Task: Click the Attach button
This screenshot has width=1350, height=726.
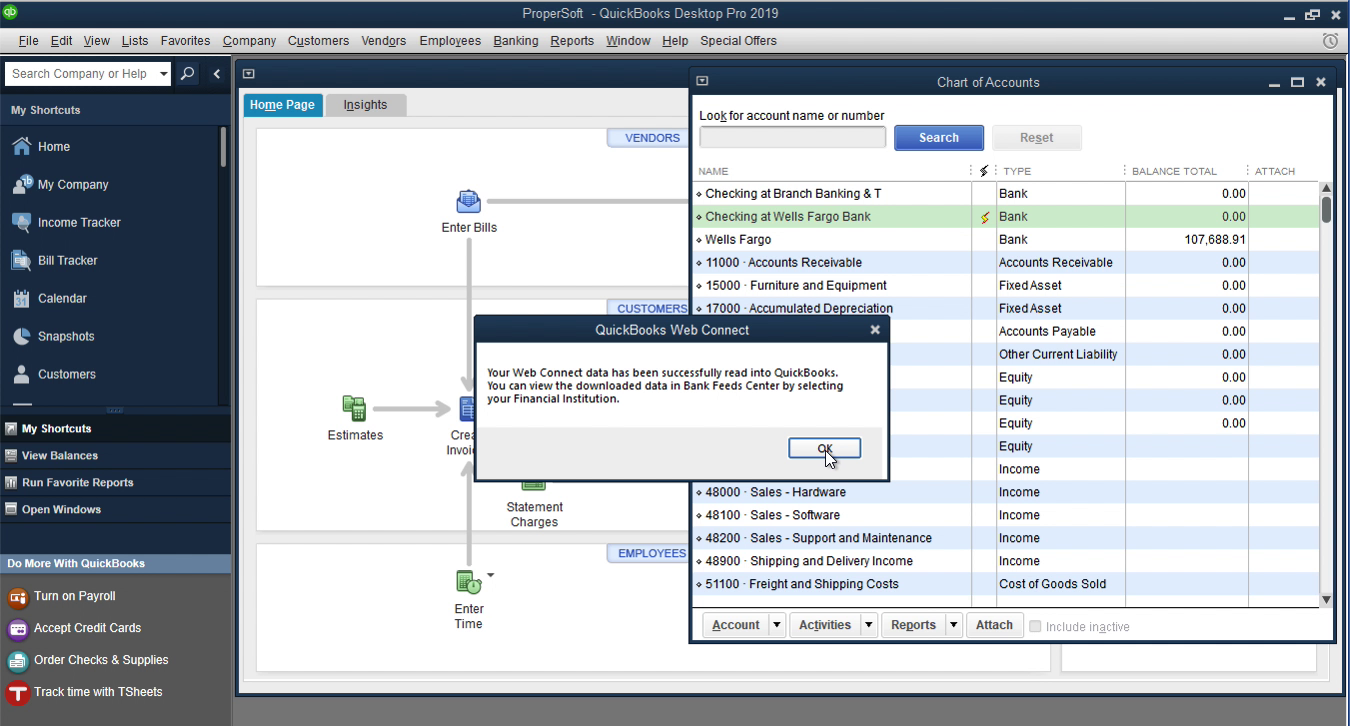Action: (x=994, y=625)
